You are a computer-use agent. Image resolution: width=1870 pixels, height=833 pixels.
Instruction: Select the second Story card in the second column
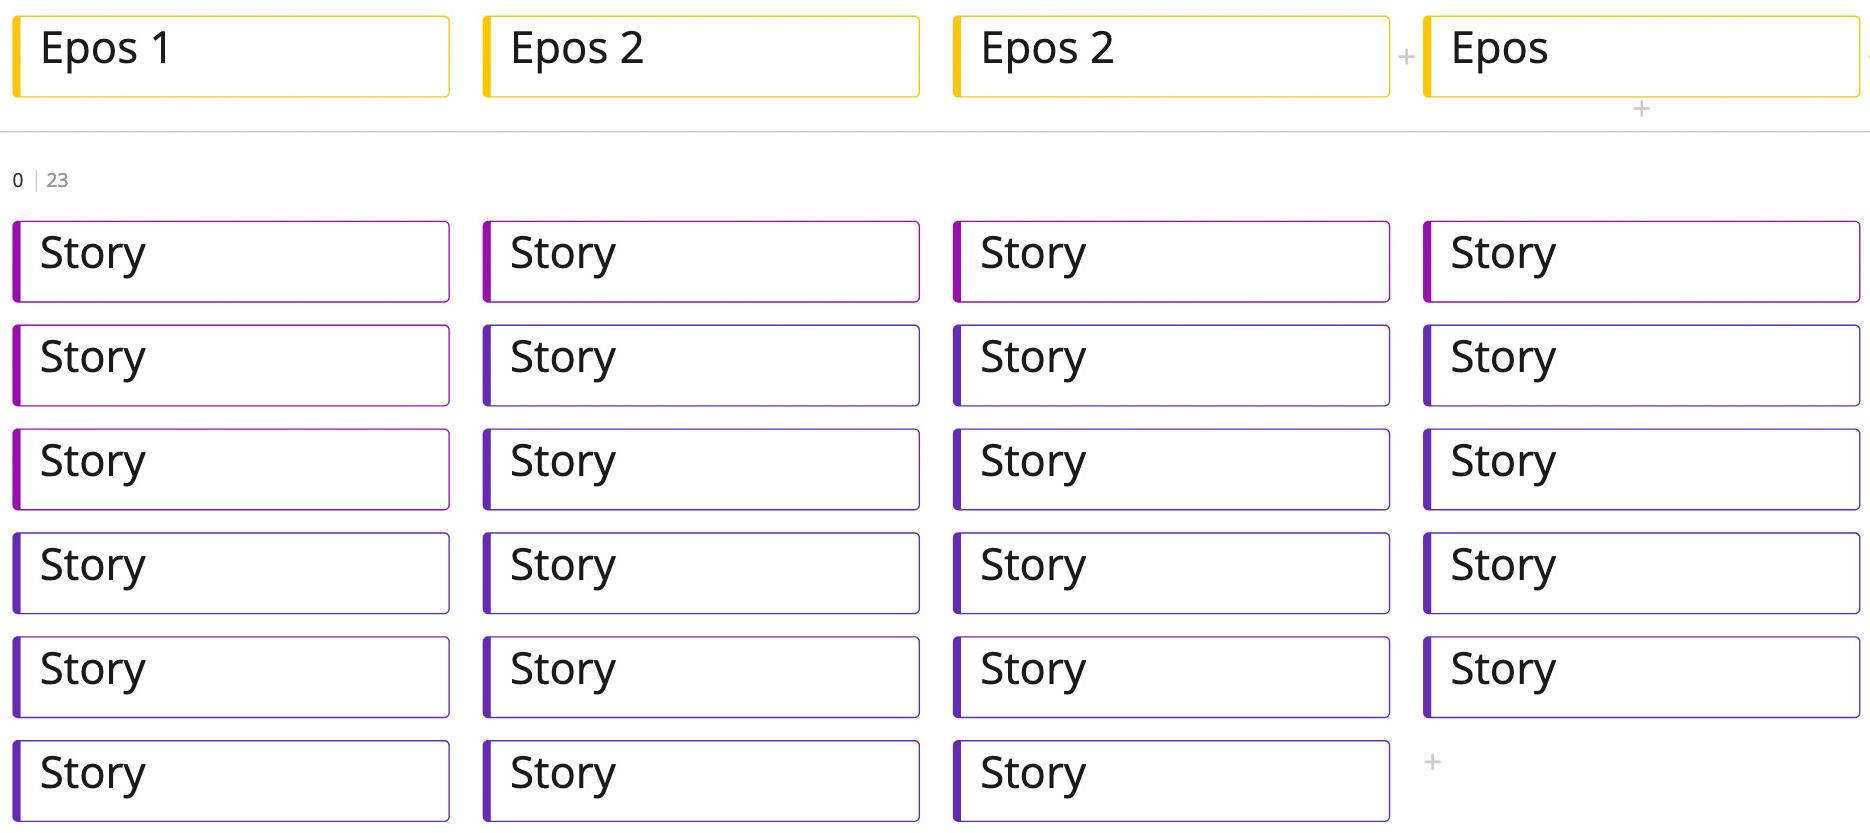click(701, 365)
